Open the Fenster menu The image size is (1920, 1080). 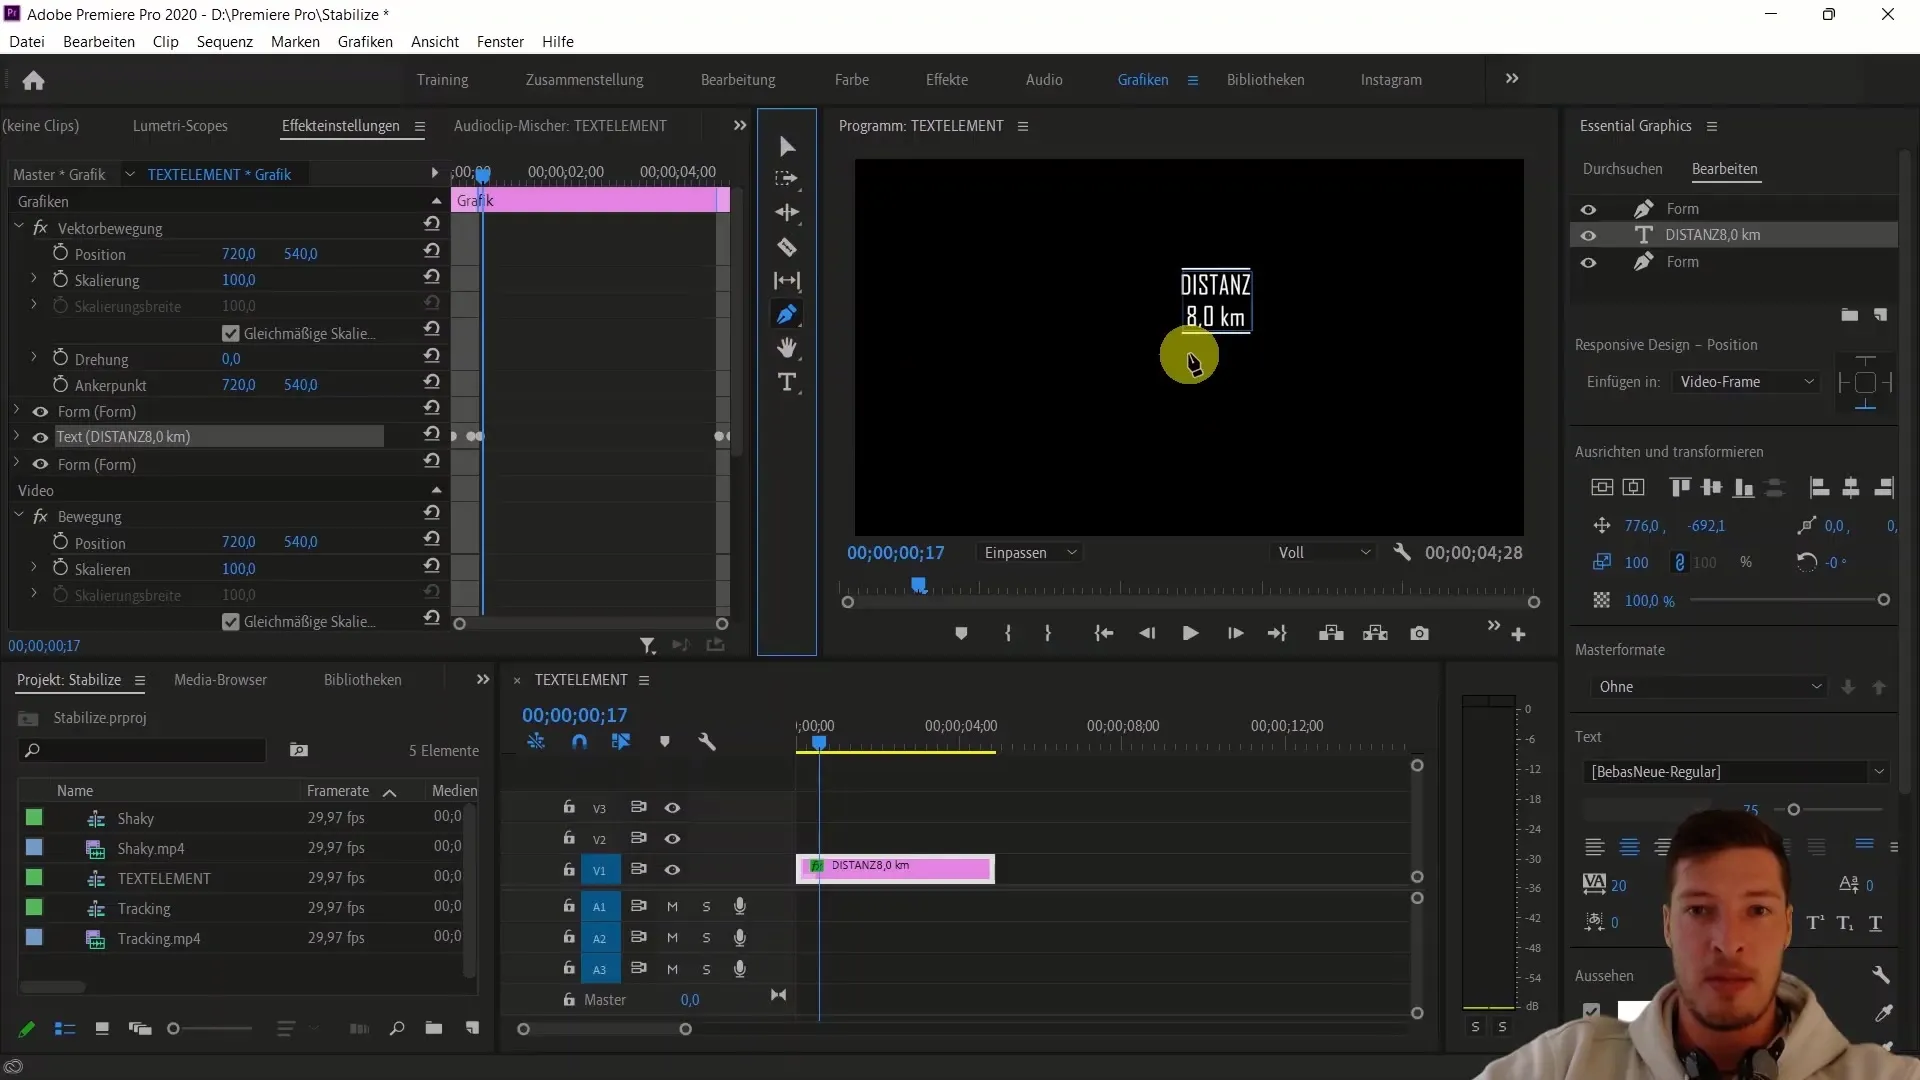point(500,42)
